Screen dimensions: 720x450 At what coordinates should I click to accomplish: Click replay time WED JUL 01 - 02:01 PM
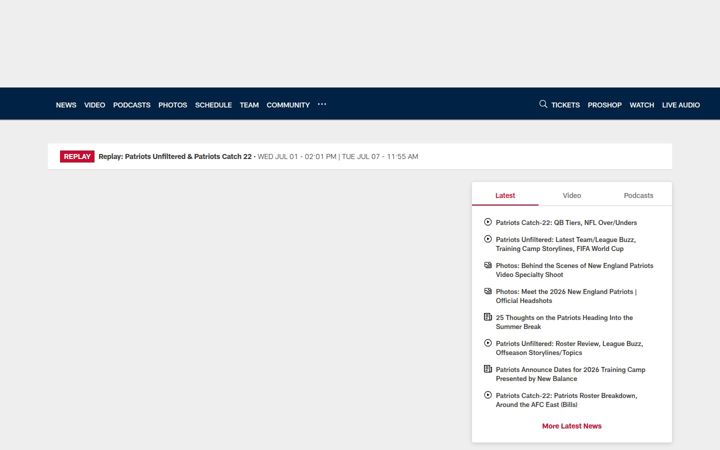tap(297, 157)
